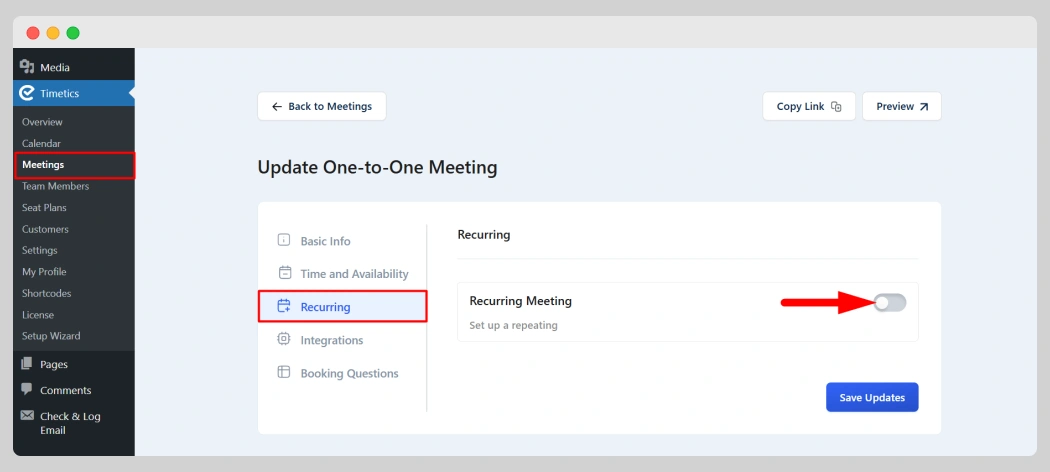
Task: Open Pages in admin menu
Action: 74,364
